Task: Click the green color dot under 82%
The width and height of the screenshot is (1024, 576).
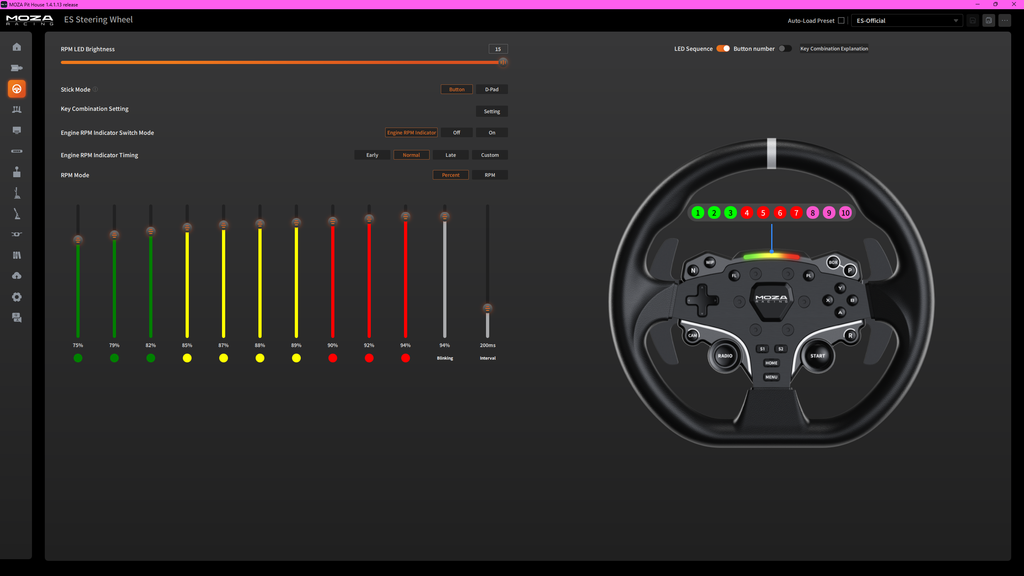Action: 151,358
